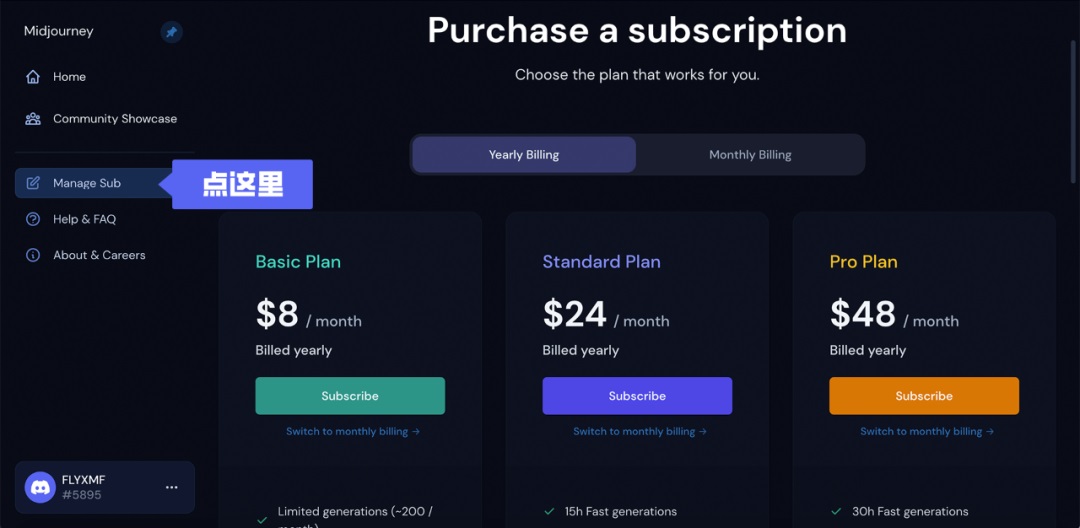Click the Manage Sub edit icon
The image size is (1080, 528).
click(x=33, y=183)
